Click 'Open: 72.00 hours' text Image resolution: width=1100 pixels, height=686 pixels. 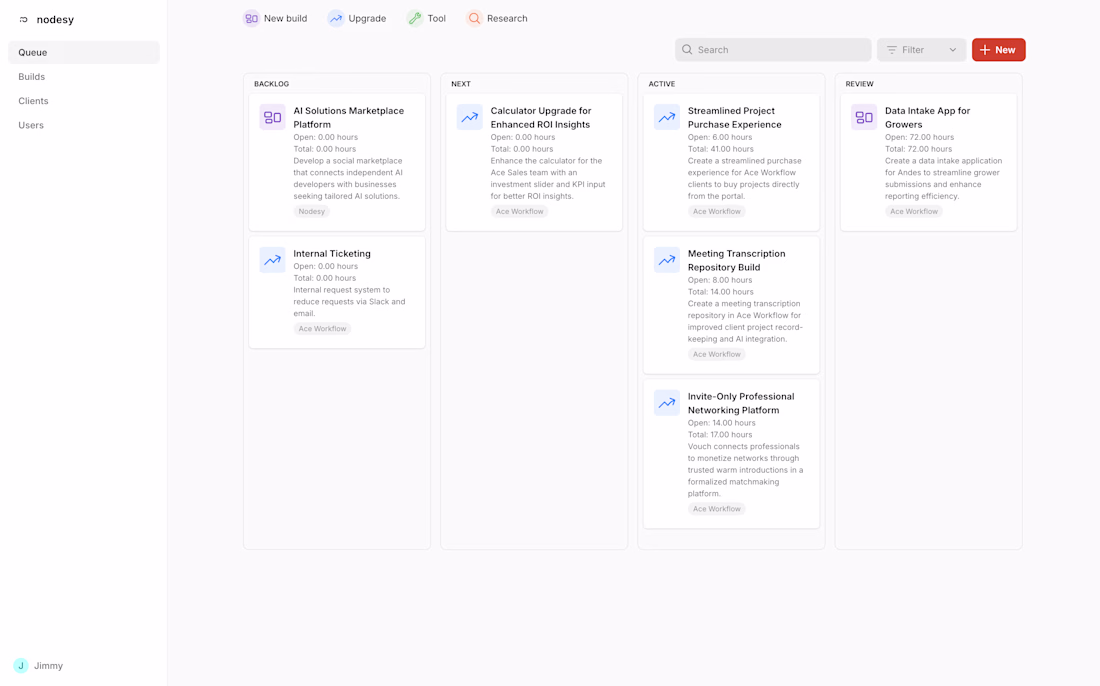tap(919, 137)
